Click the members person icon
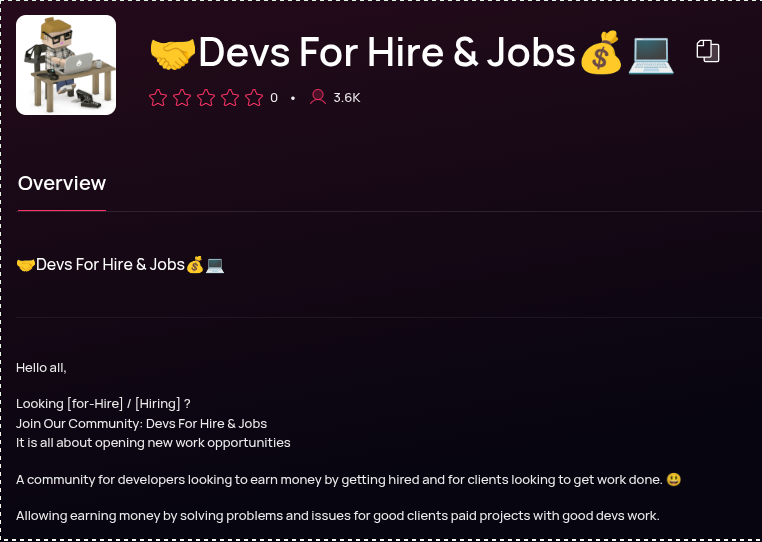The height and width of the screenshot is (542, 762). click(318, 97)
